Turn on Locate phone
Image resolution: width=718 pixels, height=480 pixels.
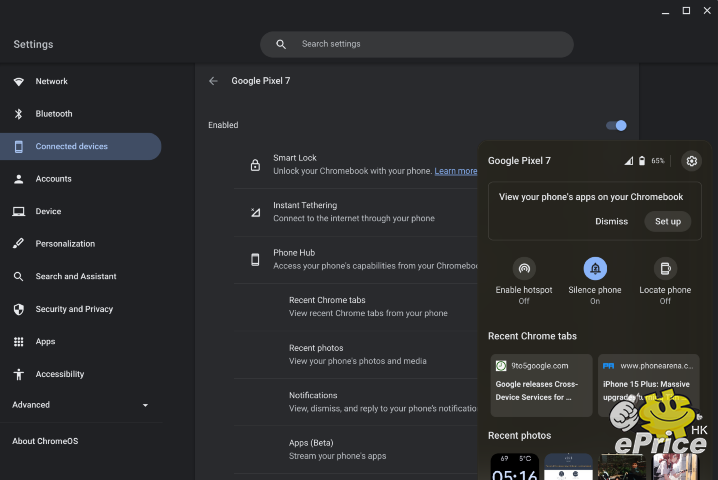(x=665, y=268)
